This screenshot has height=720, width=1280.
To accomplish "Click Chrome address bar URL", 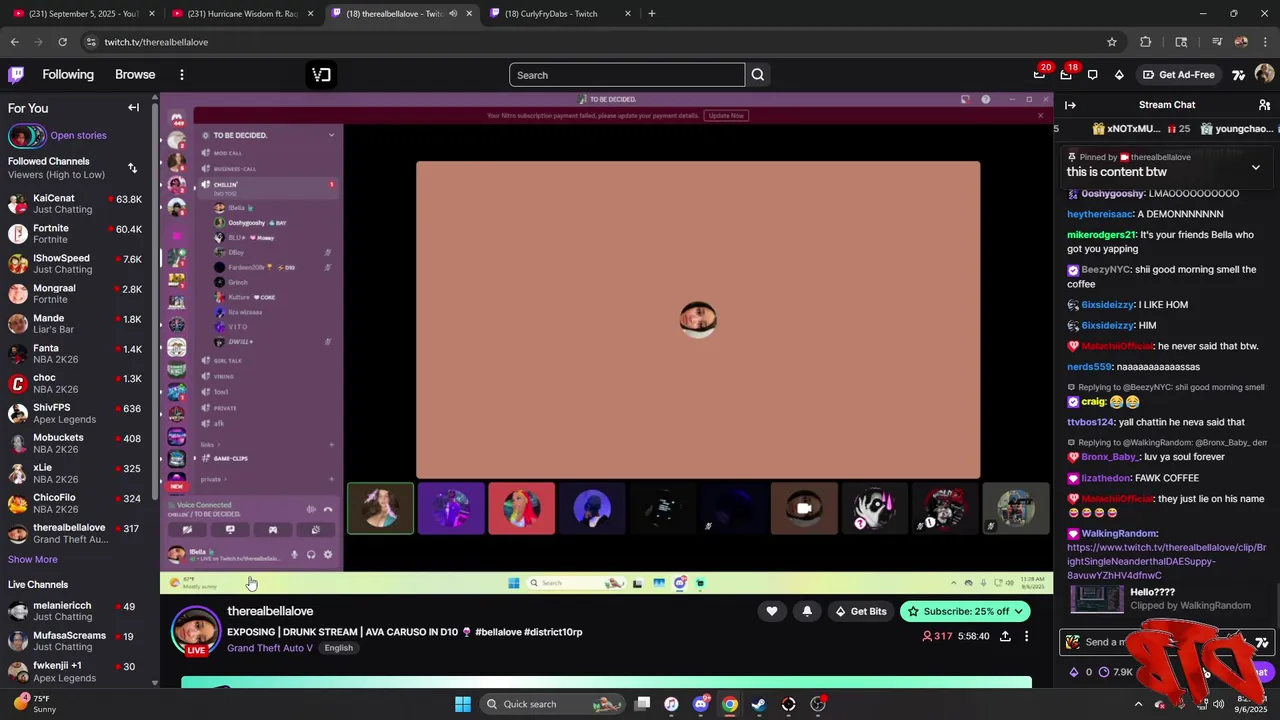I will pos(156,42).
